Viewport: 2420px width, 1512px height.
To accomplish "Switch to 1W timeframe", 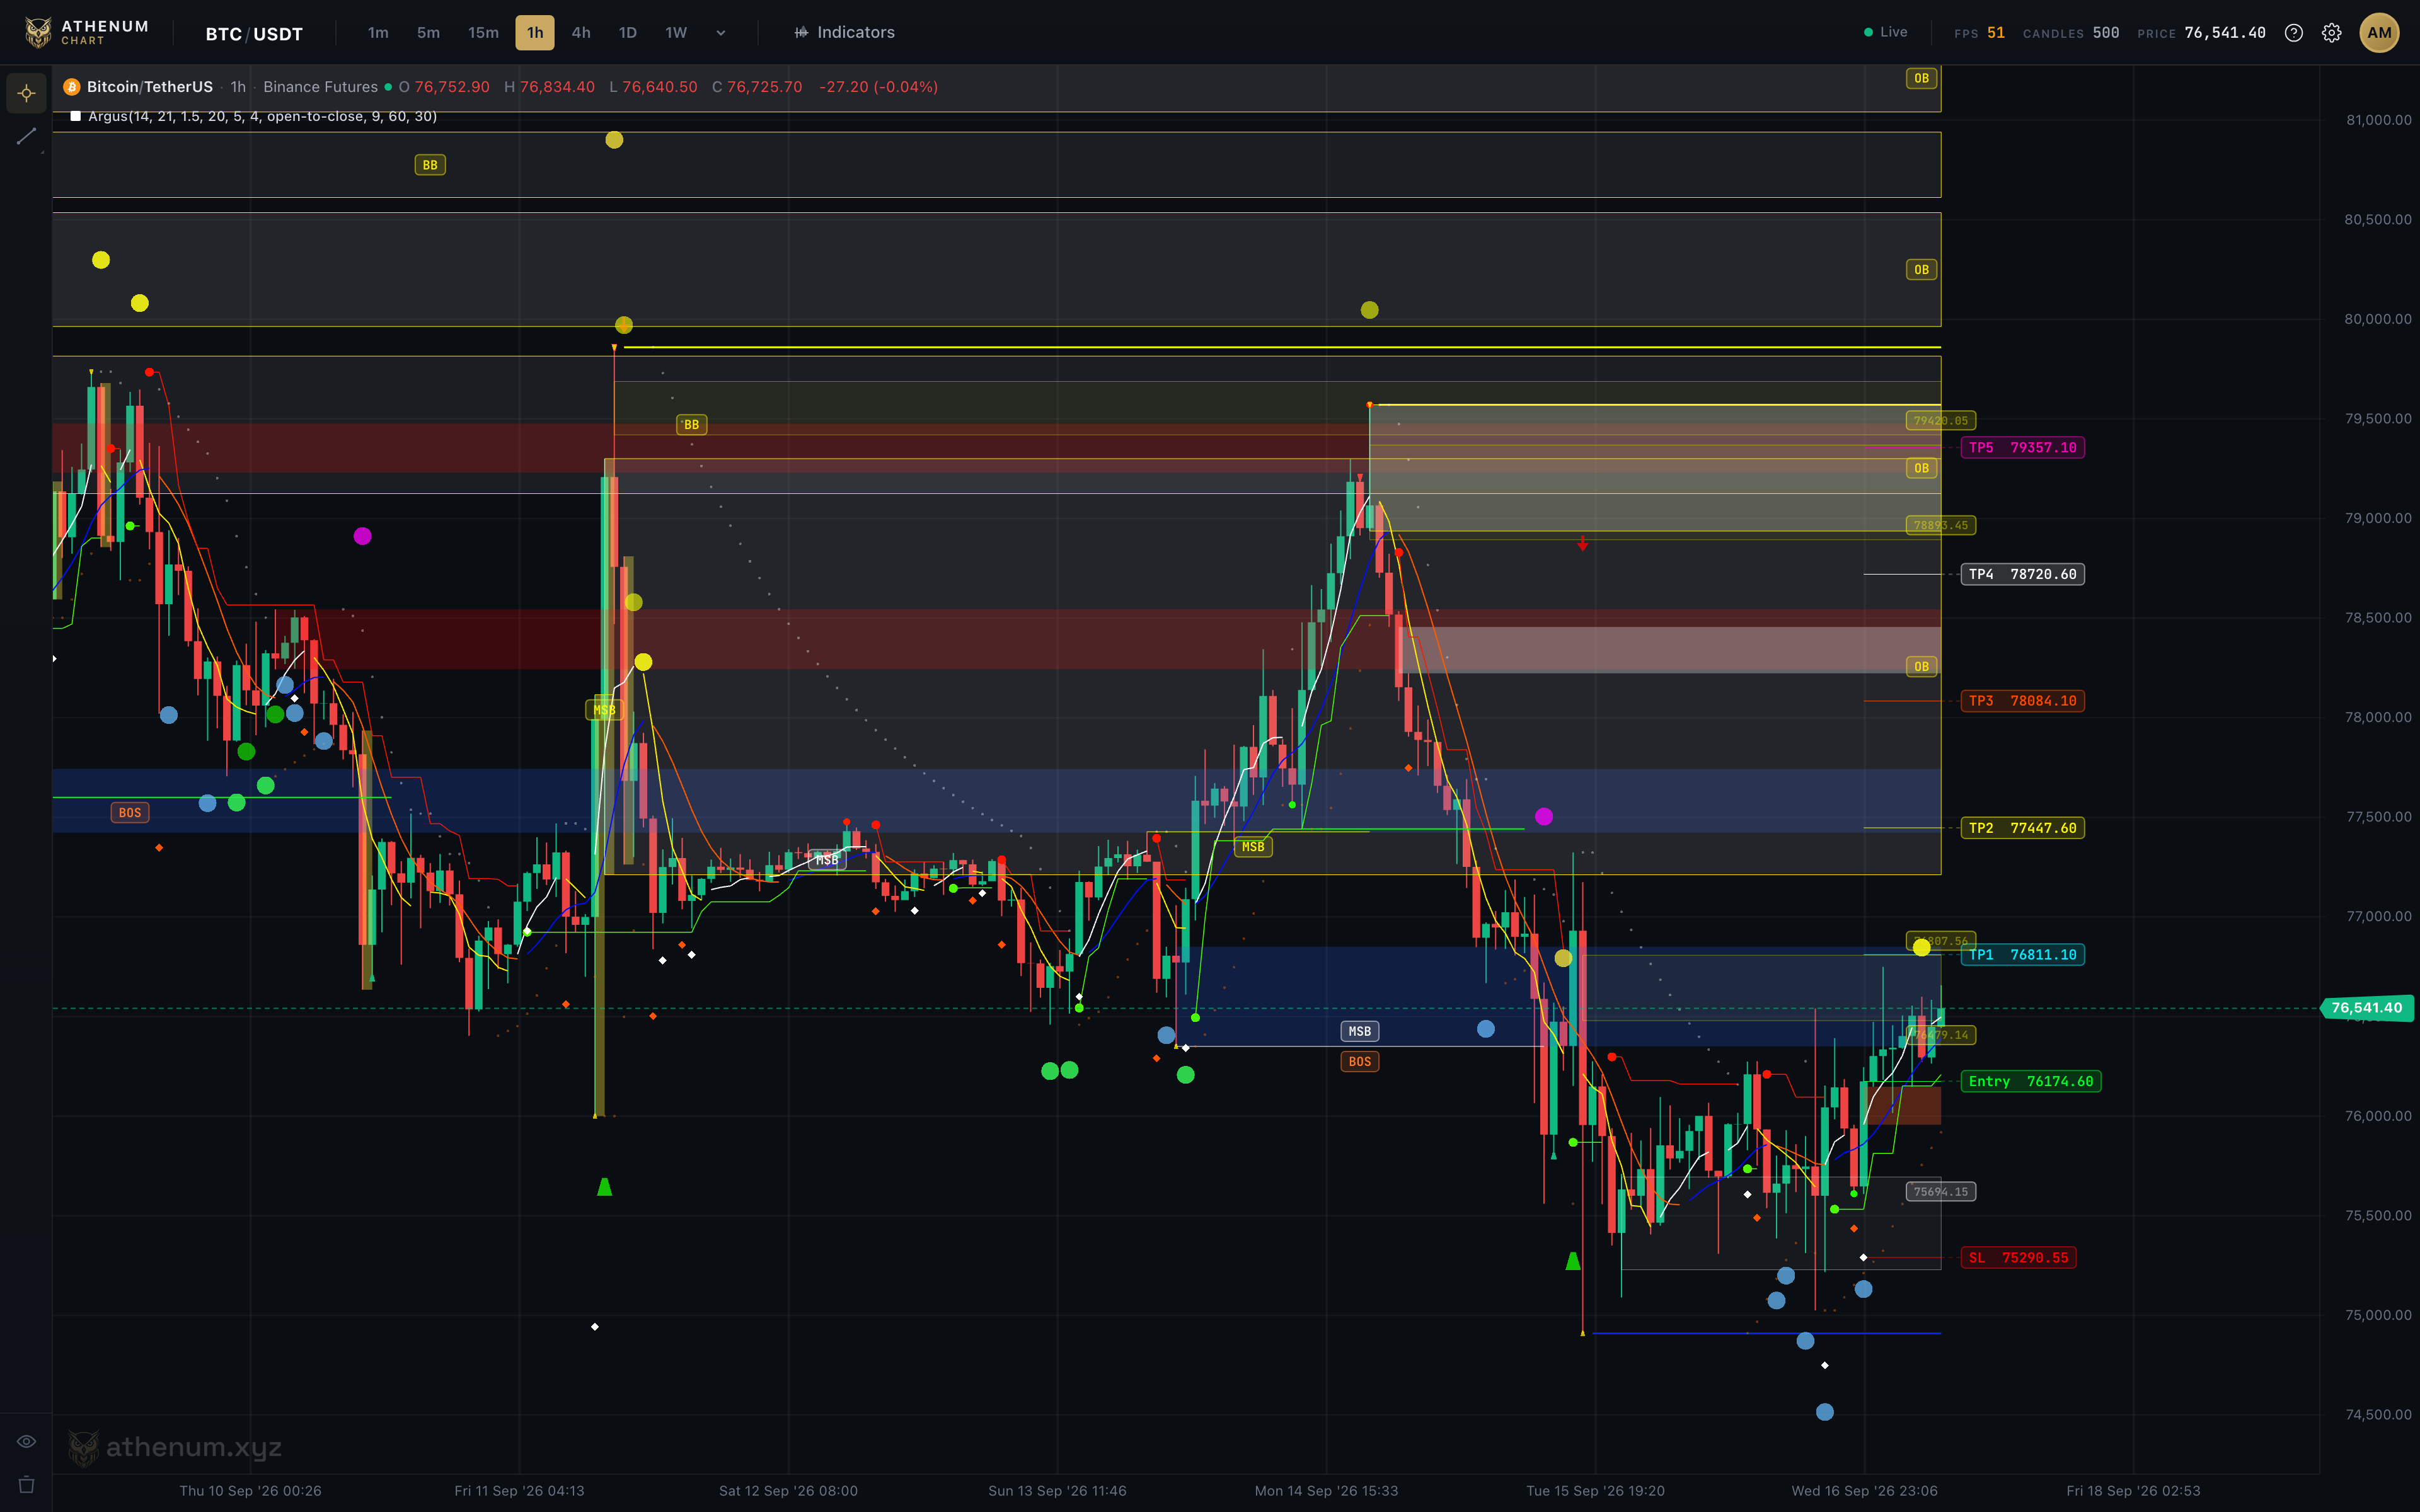I will (676, 33).
